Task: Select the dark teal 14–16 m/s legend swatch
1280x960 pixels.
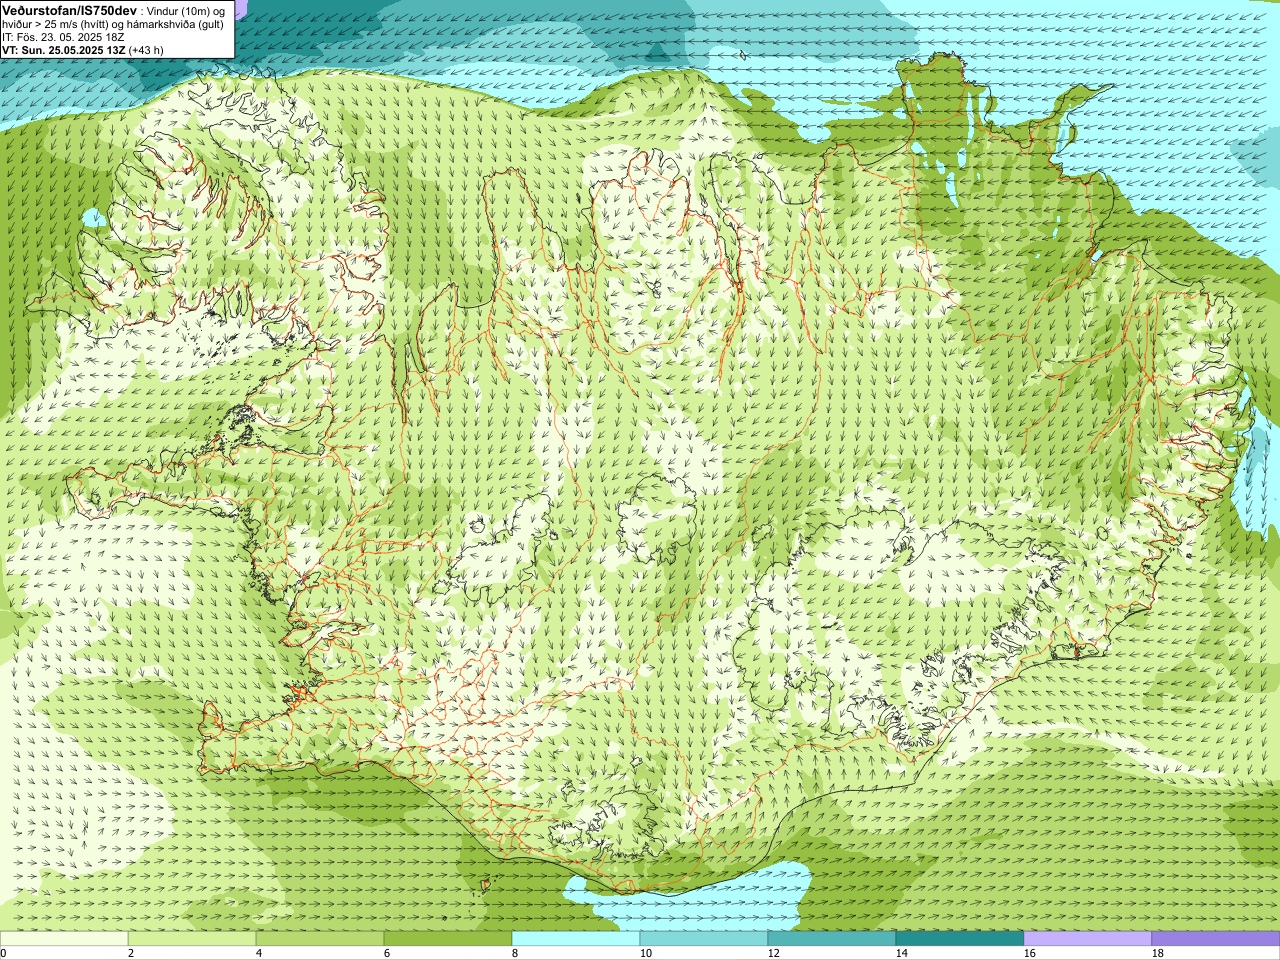Action: click(960, 939)
